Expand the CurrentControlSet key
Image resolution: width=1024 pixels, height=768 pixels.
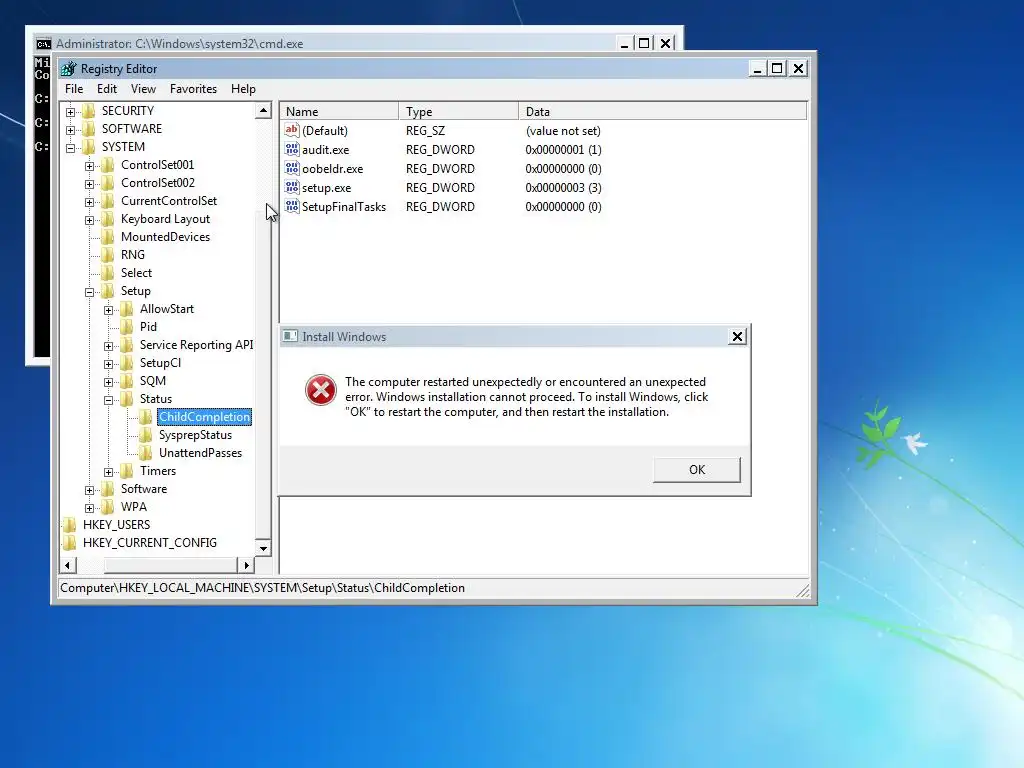pyautogui.click(x=89, y=202)
